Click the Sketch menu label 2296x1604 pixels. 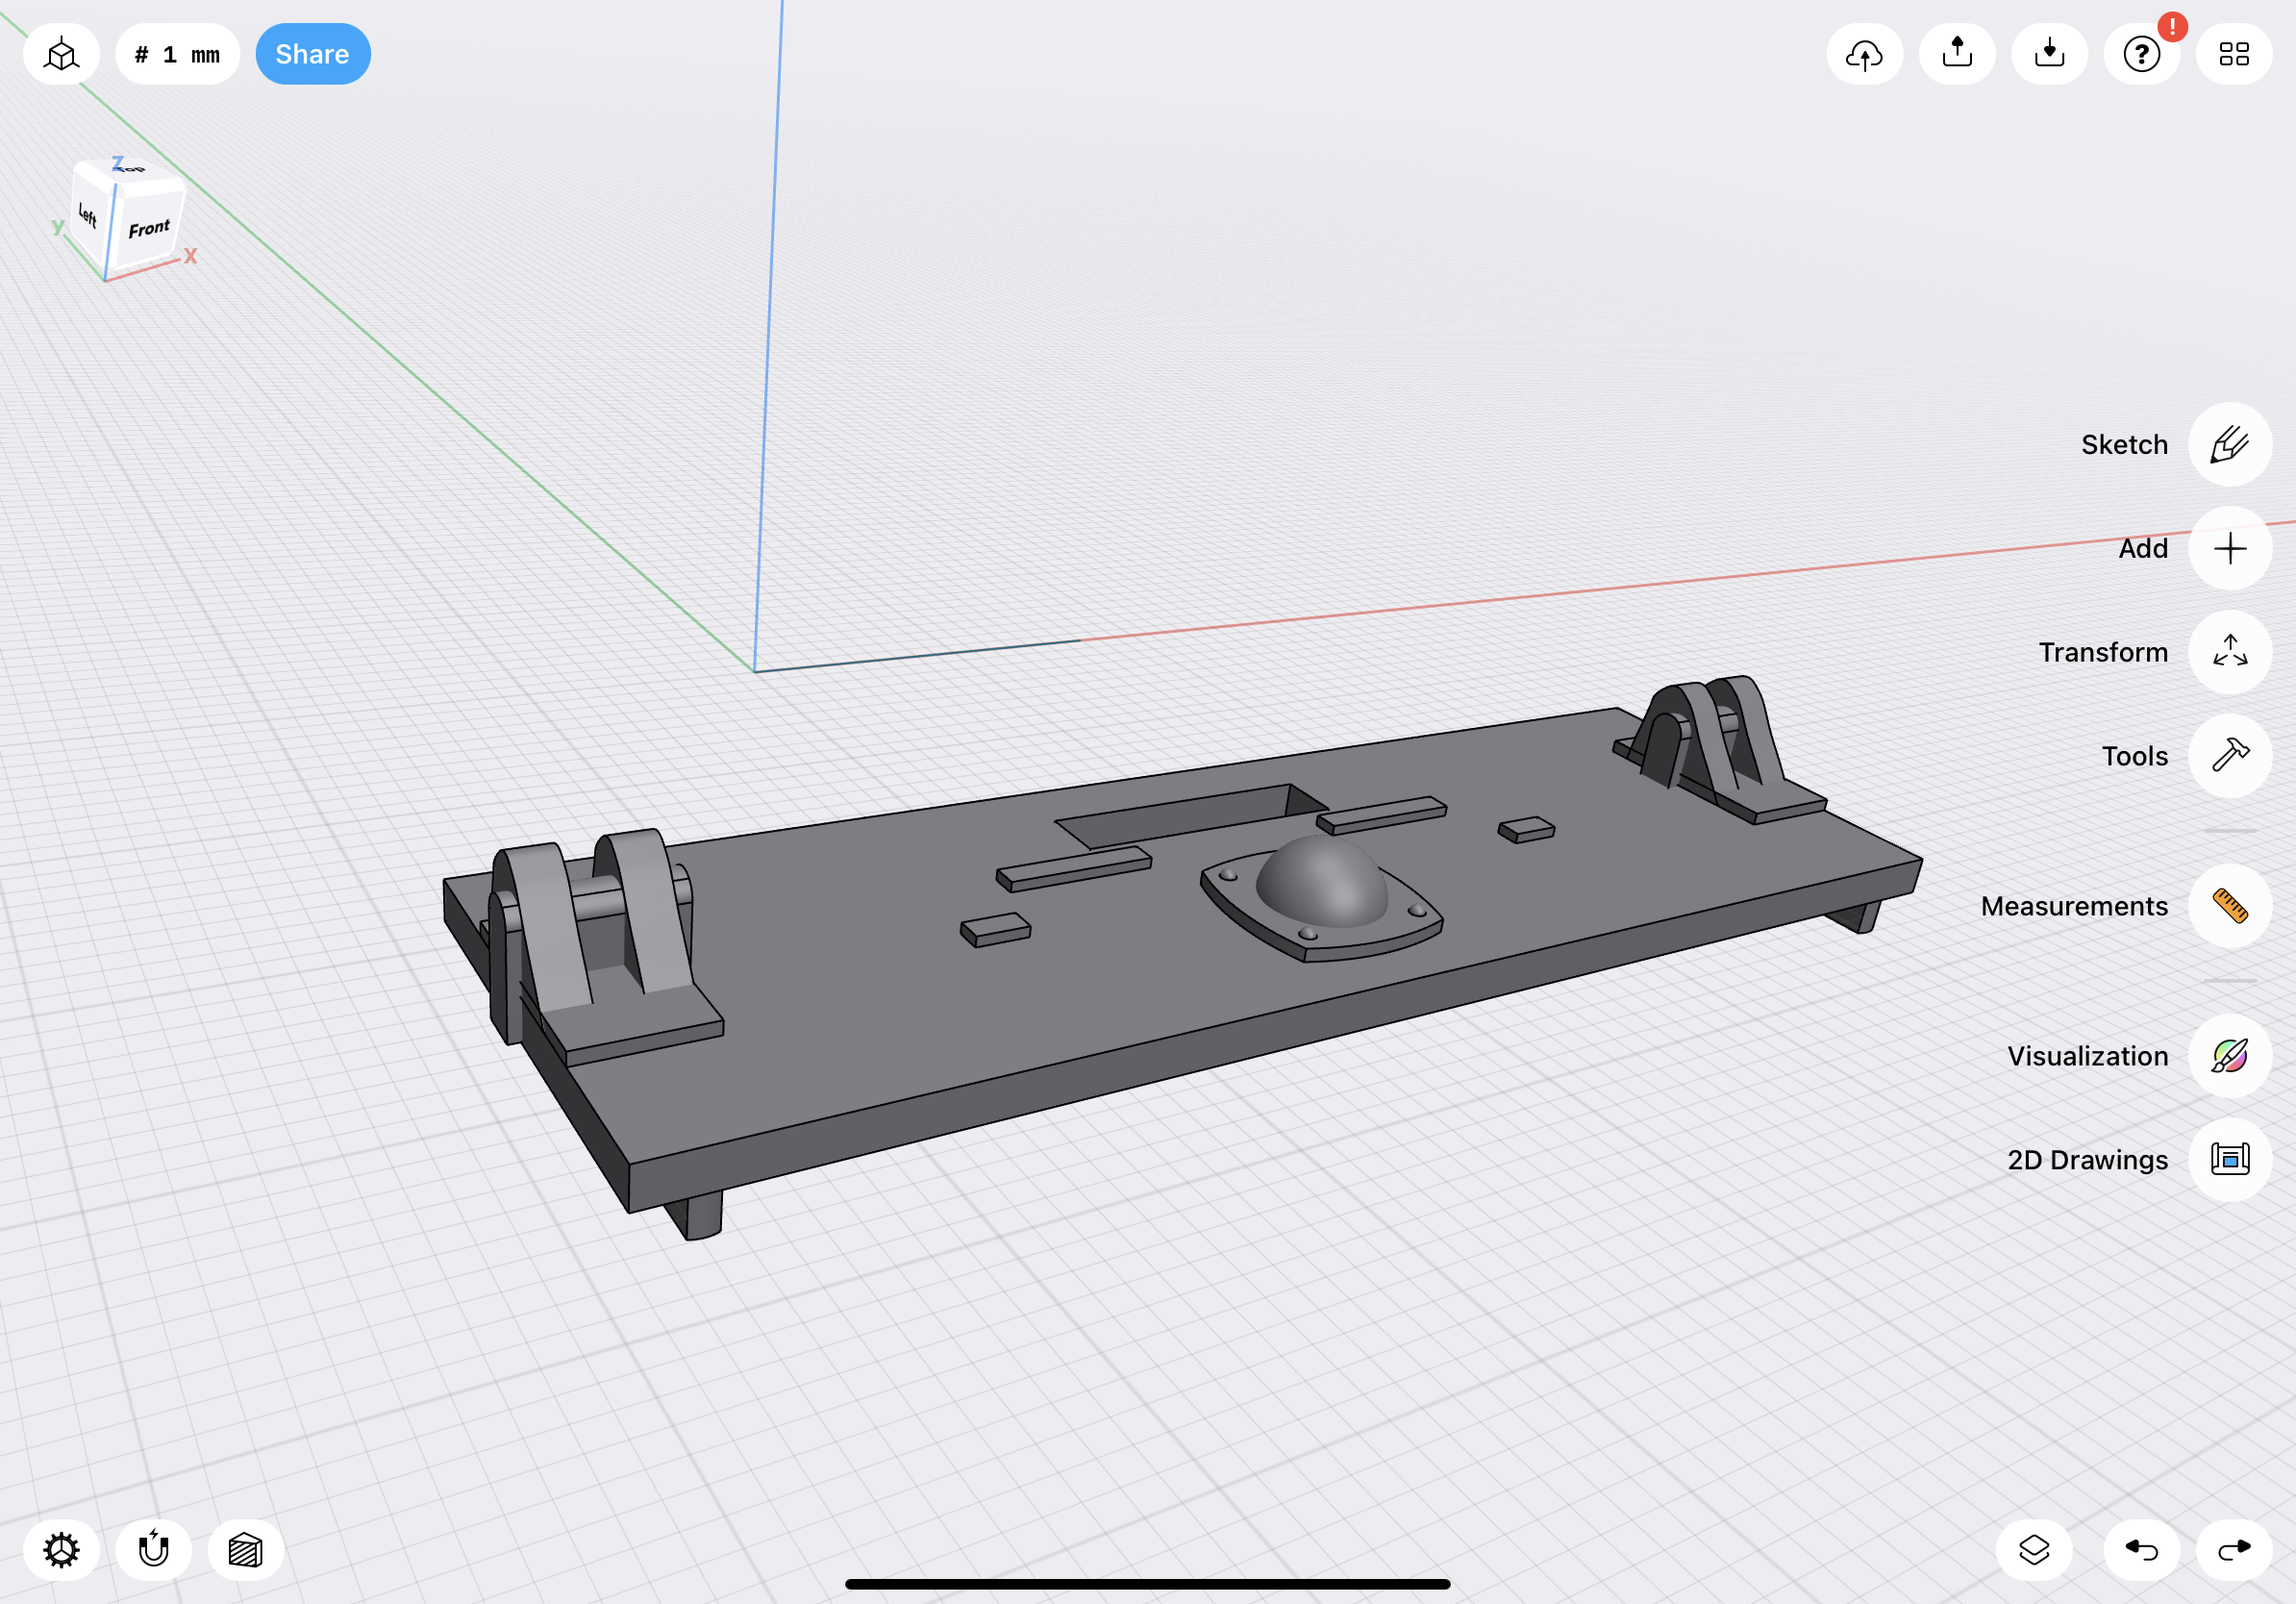[2124, 444]
